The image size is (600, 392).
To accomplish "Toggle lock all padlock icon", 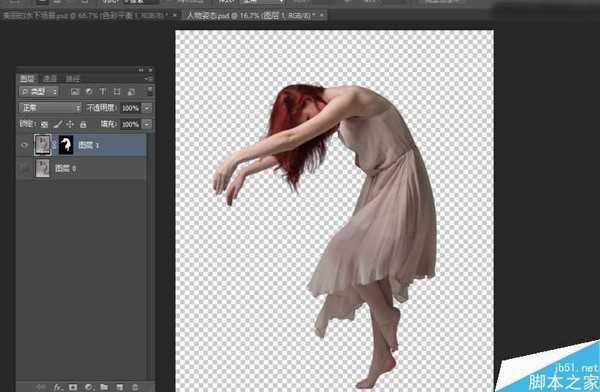I will click(83, 124).
